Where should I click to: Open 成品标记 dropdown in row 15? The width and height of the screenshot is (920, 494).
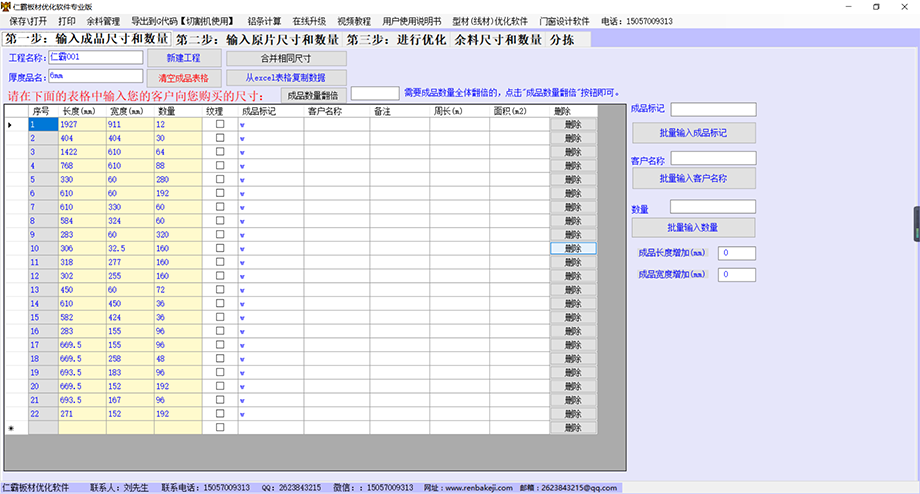[x=242, y=318]
